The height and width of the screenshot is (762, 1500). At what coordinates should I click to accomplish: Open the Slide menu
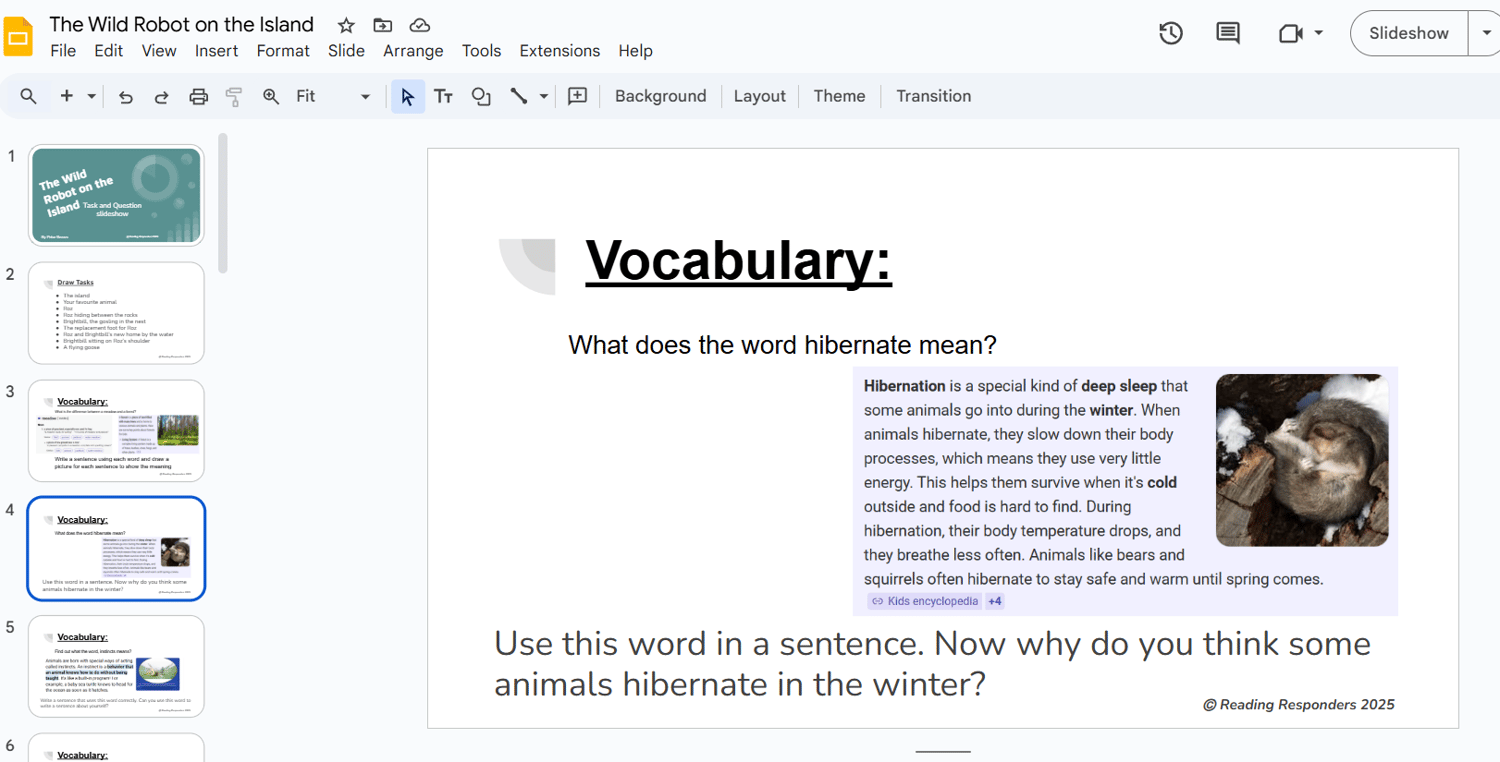(x=346, y=51)
